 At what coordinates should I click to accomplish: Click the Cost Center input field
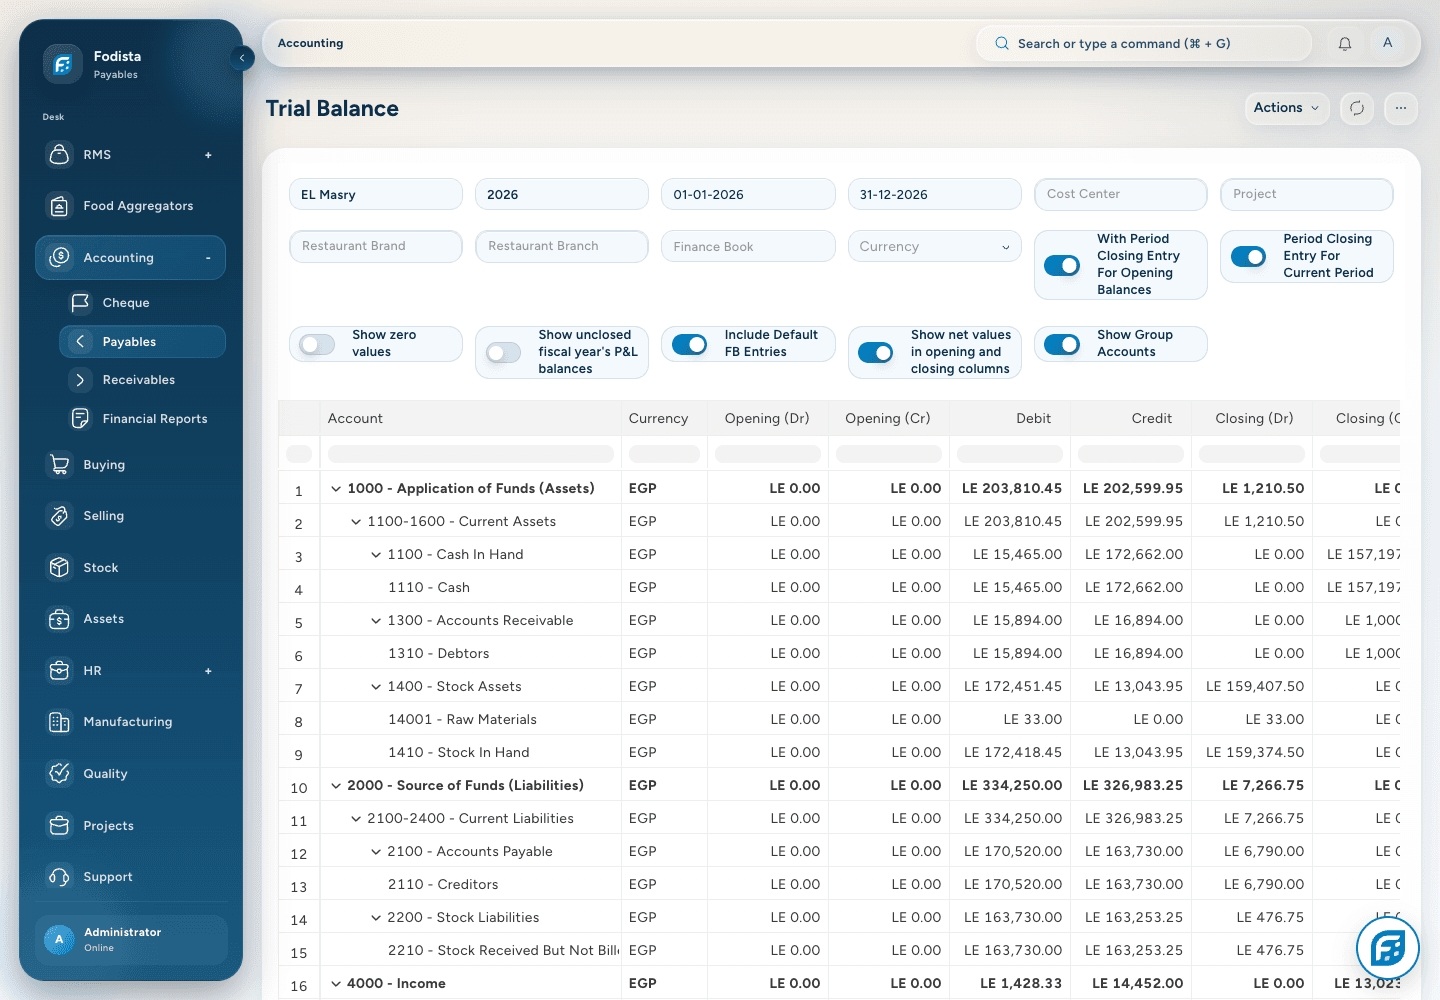point(1120,194)
